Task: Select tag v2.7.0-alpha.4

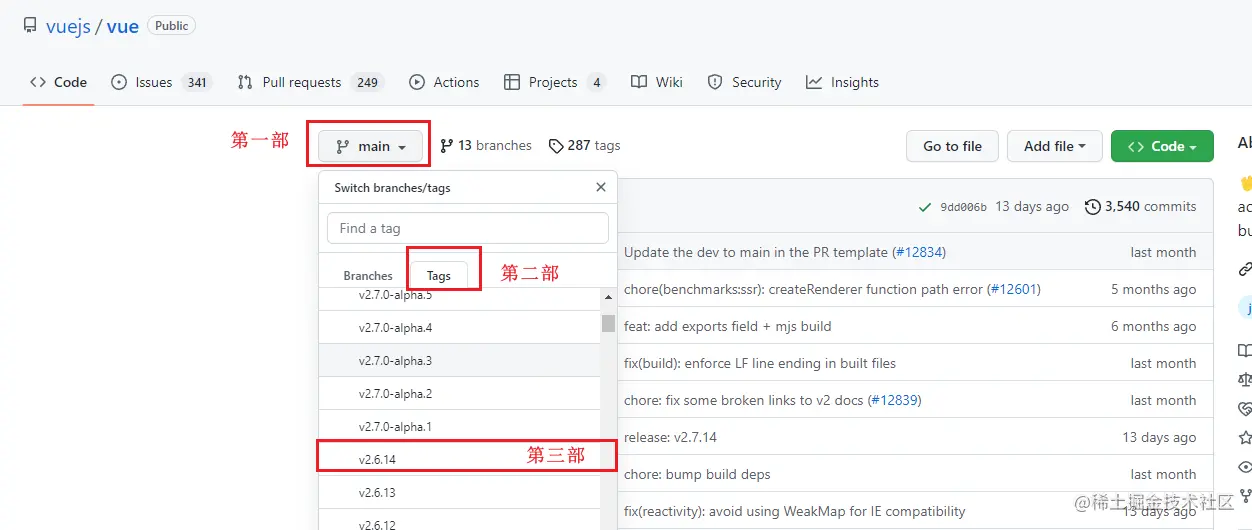Action: (x=459, y=327)
